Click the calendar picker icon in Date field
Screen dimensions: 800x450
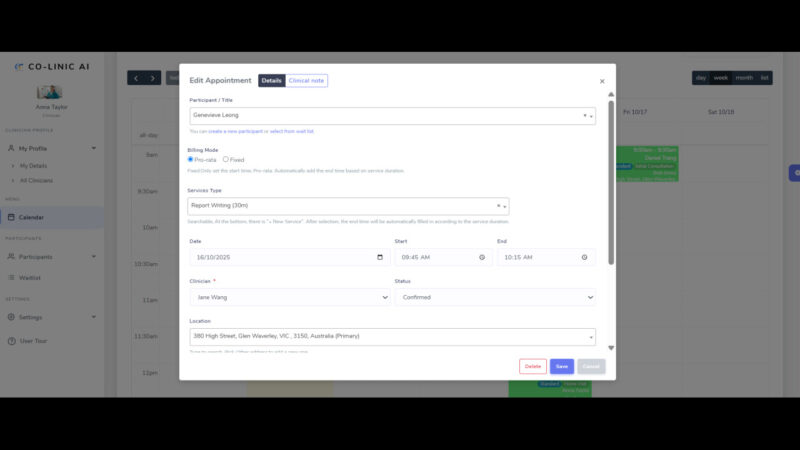380,257
